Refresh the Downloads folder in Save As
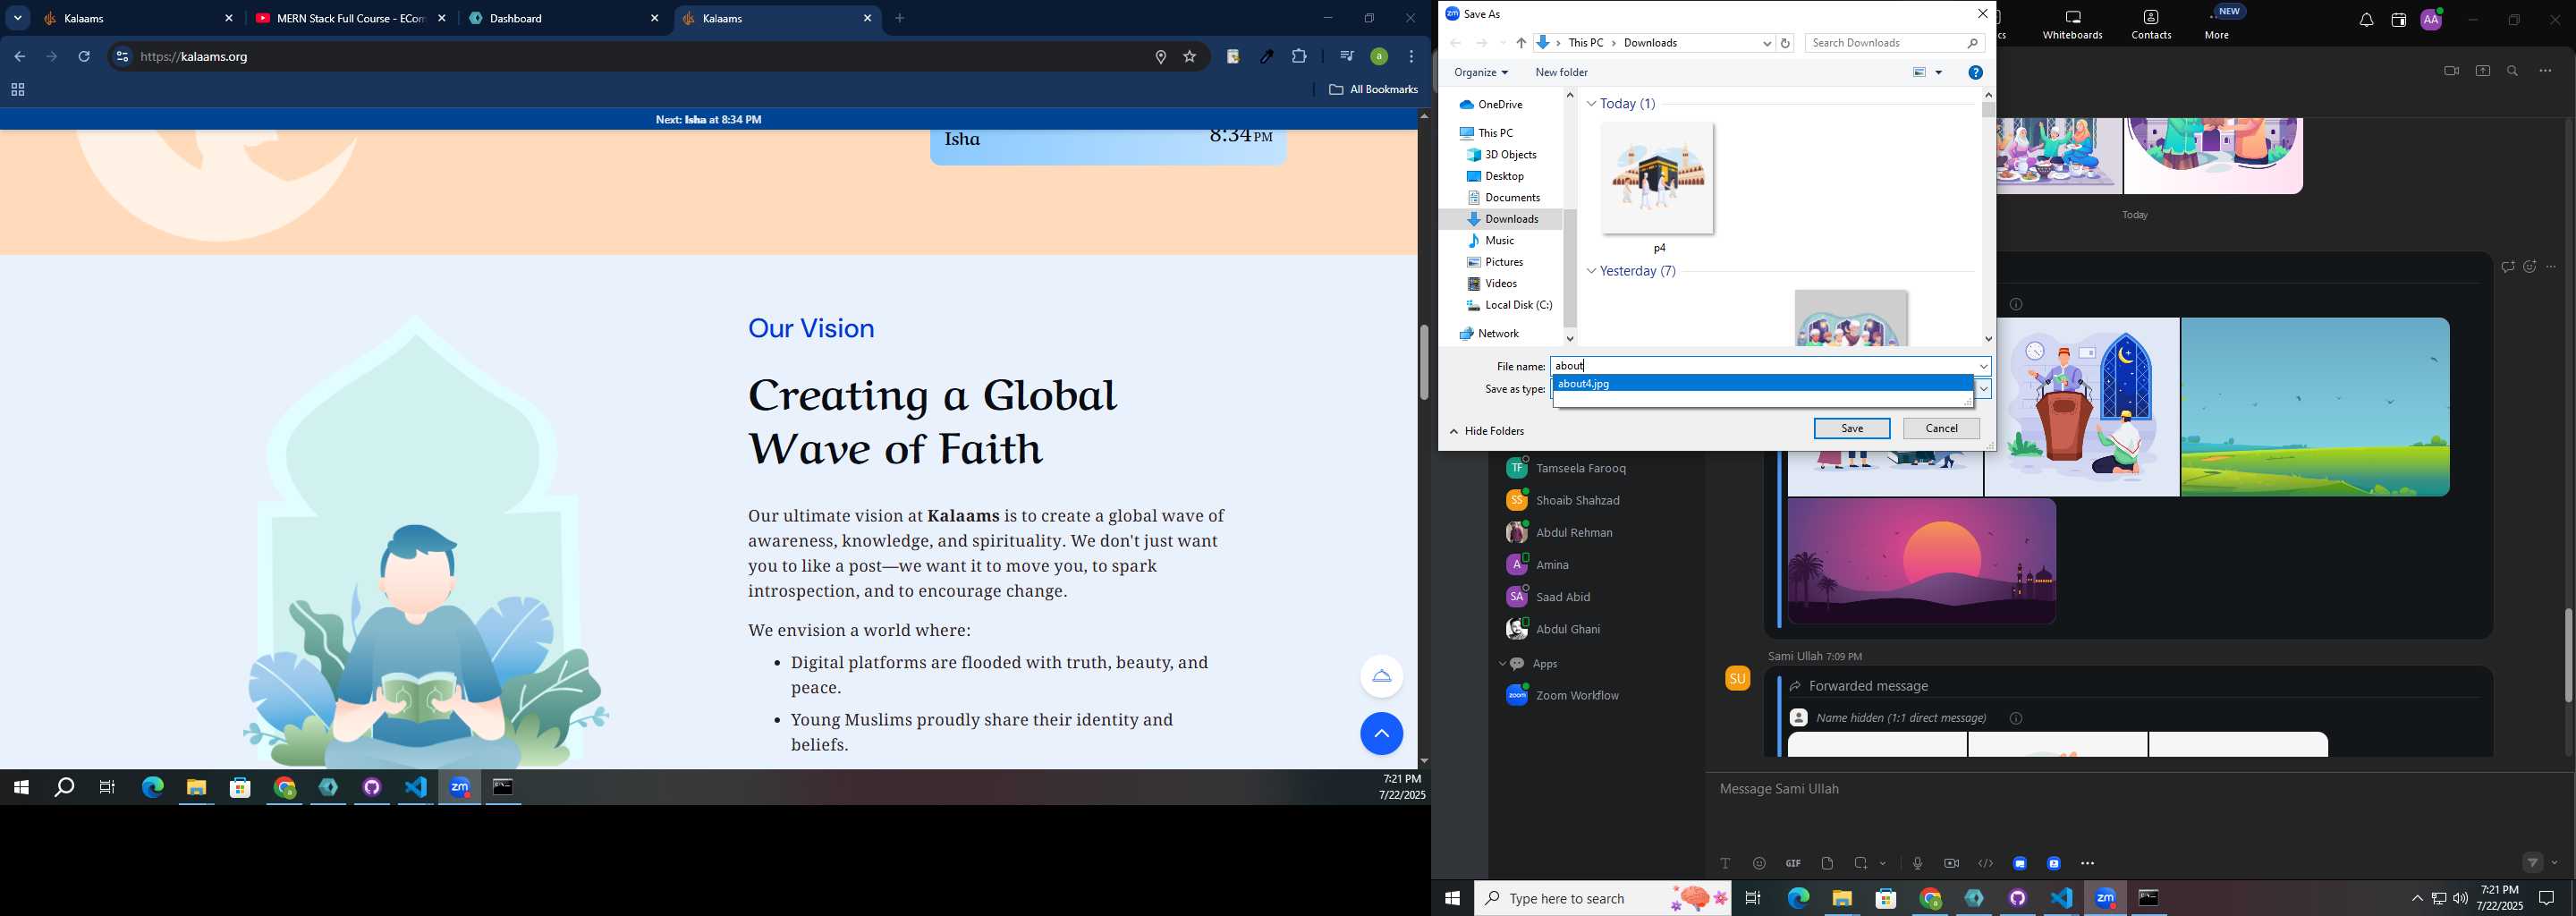The height and width of the screenshot is (916, 2576). pyautogui.click(x=1785, y=43)
